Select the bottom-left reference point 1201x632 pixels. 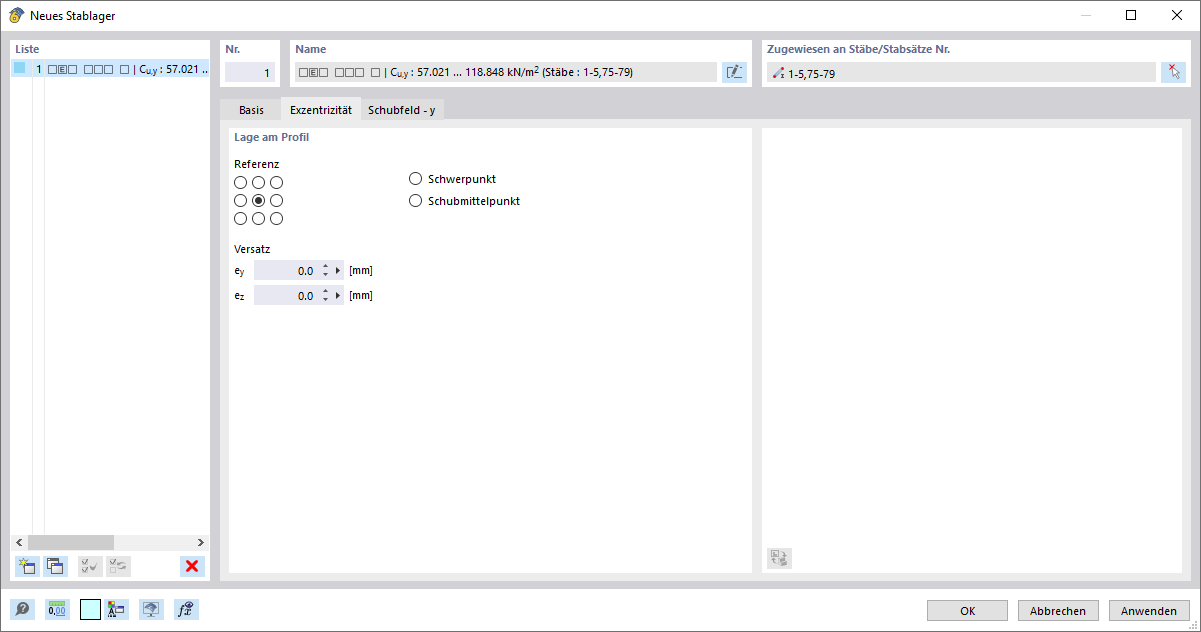coord(240,218)
